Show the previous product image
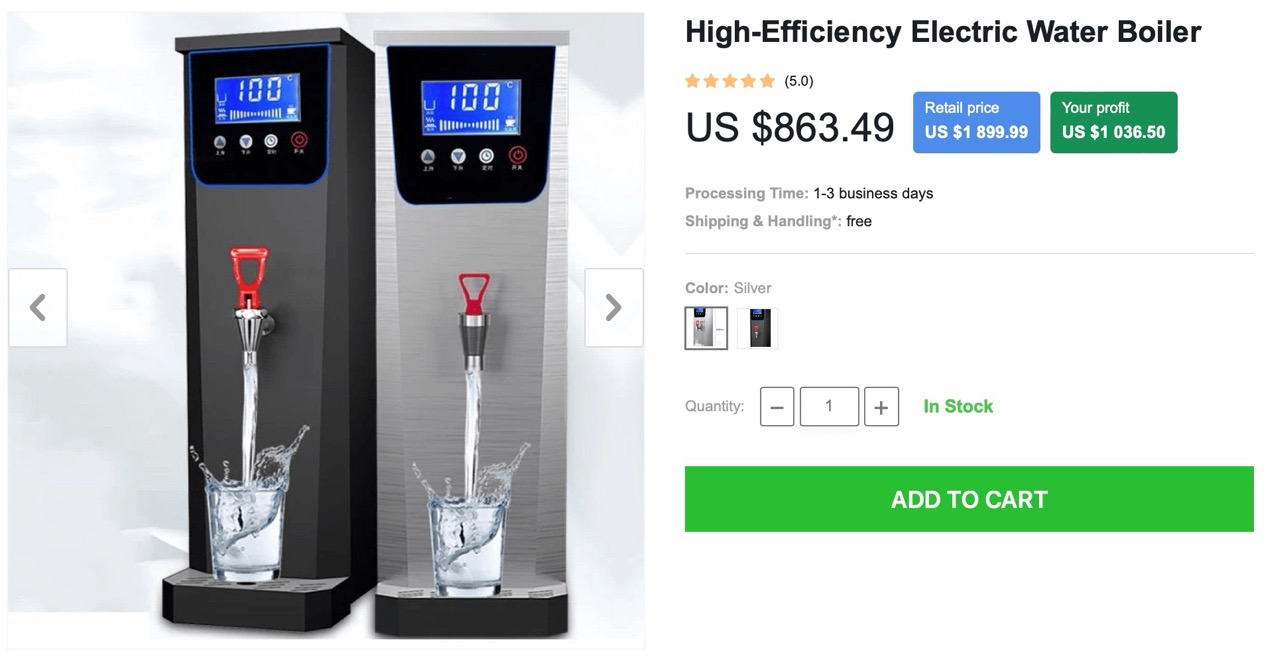This screenshot has height=658, width=1280. click(x=38, y=307)
